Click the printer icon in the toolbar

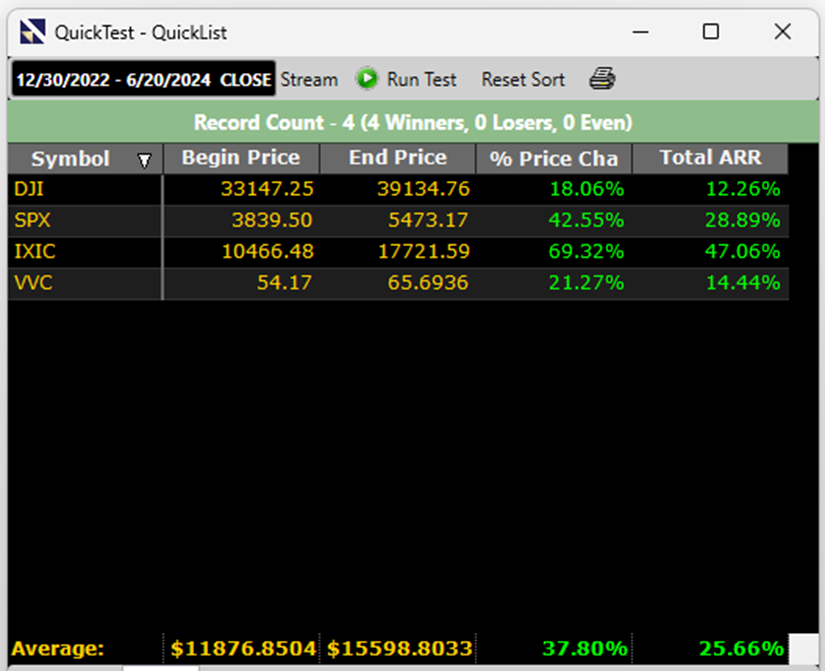pyautogui.click(x=601, y=79)
